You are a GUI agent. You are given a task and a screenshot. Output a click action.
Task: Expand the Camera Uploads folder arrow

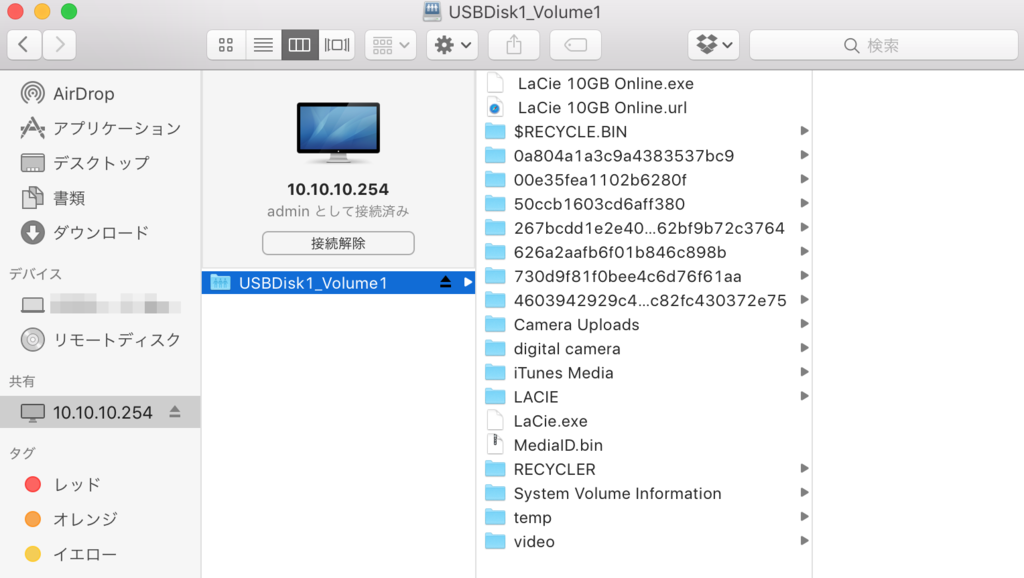(805, 324)
